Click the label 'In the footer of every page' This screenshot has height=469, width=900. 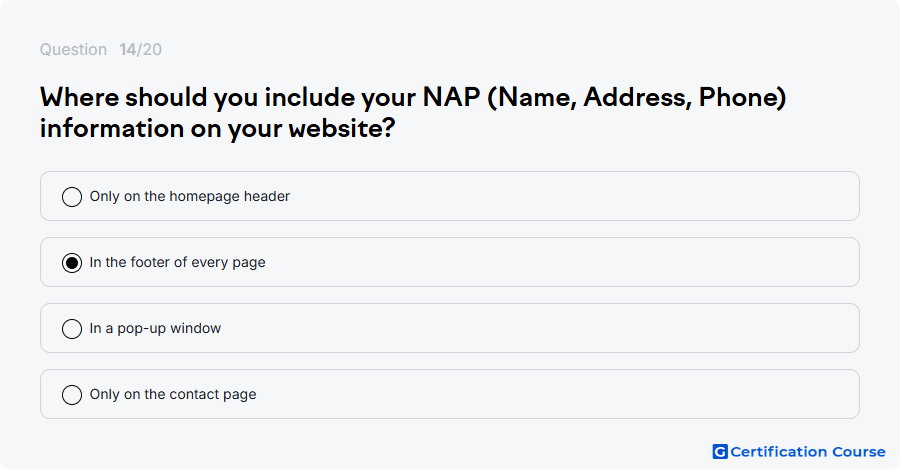177,262
